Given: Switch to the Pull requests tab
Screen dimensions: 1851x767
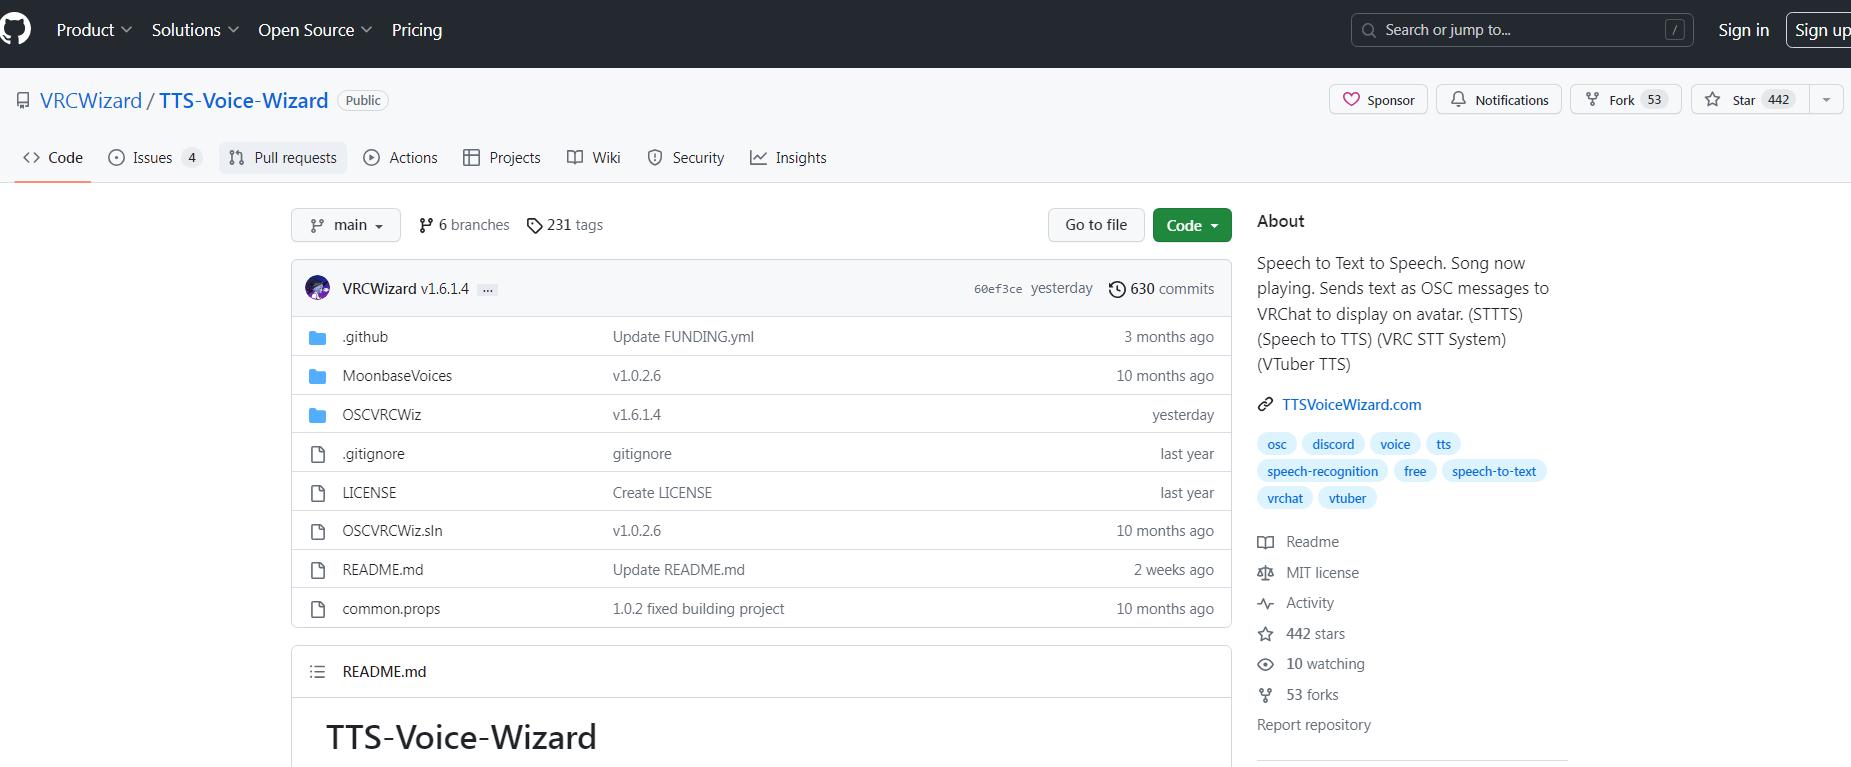Looking at the screenshot, I should pos(283,158).
